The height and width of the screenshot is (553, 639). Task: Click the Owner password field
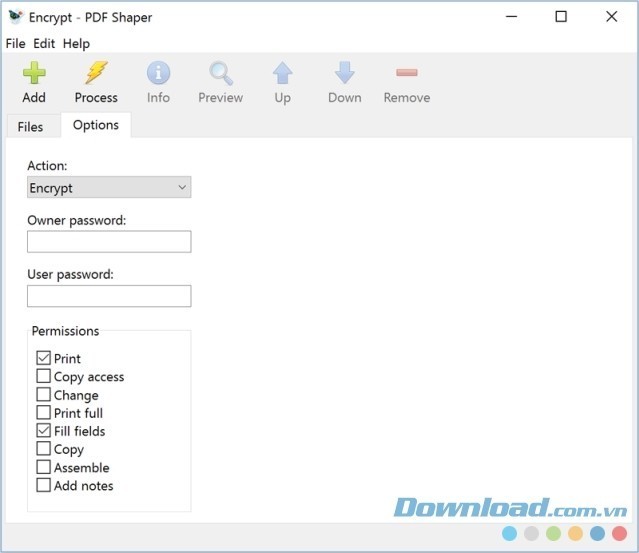point(109,241)
